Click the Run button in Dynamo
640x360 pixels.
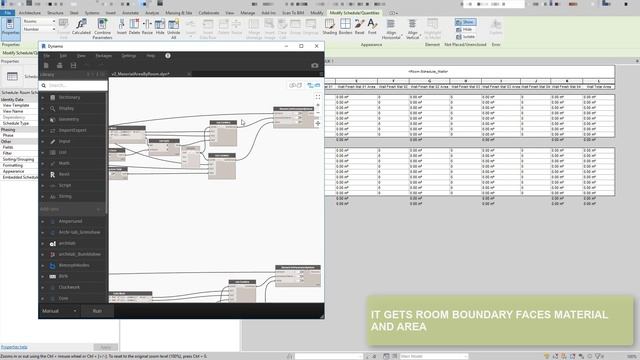(97, 311)
